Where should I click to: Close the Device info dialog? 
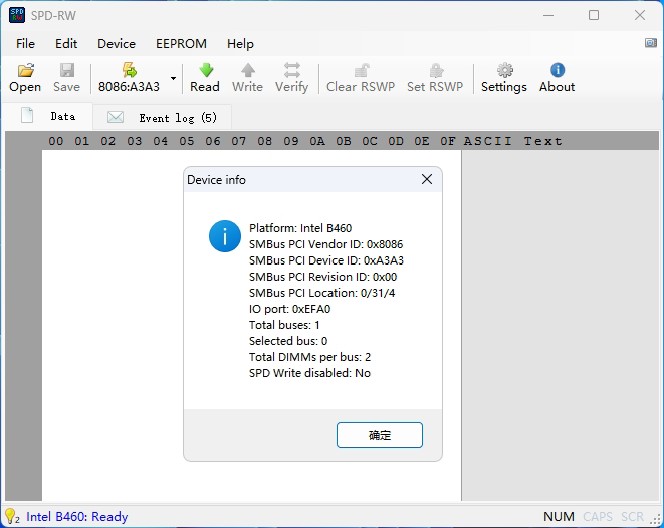[427, 180]
